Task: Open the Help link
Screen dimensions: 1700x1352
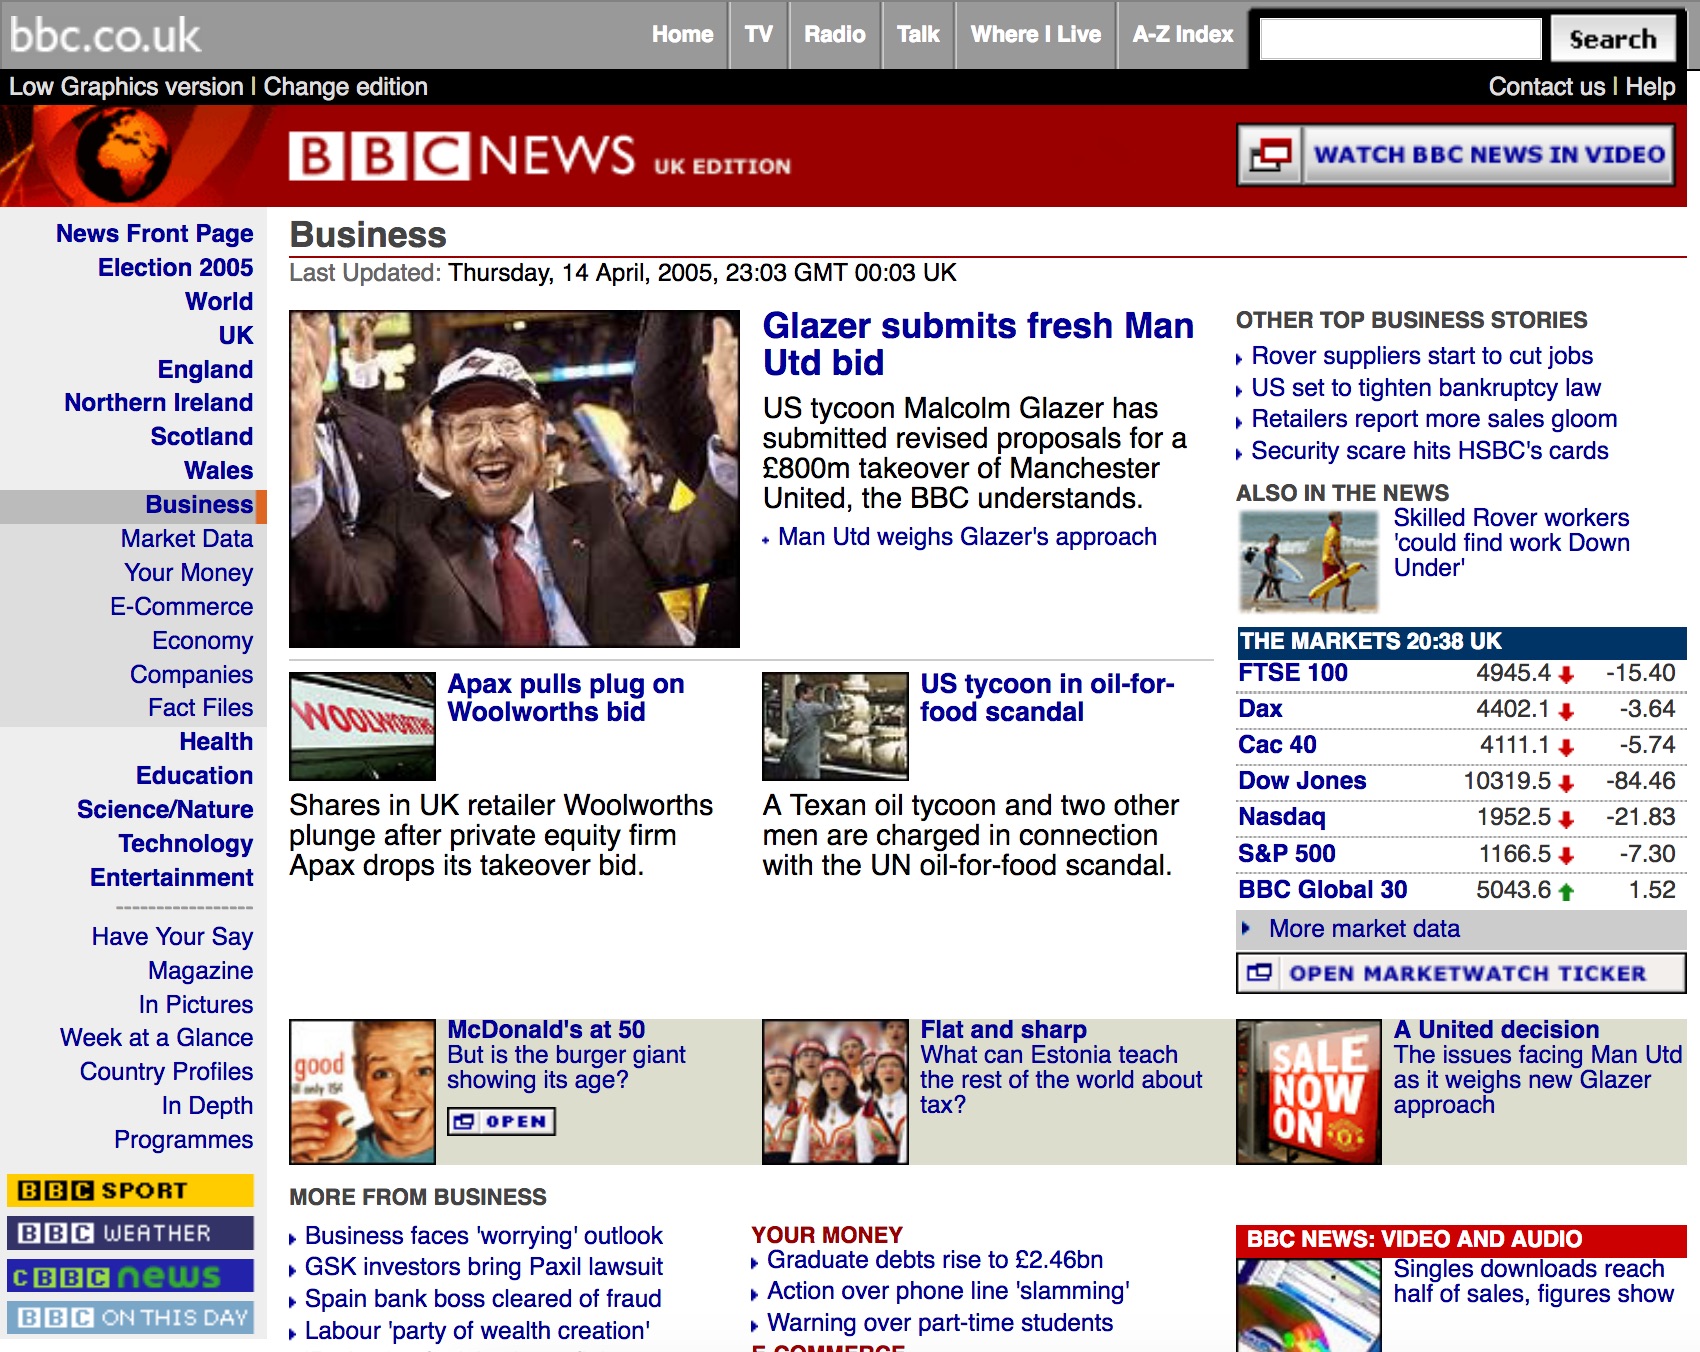Action: click(1650, 87)
